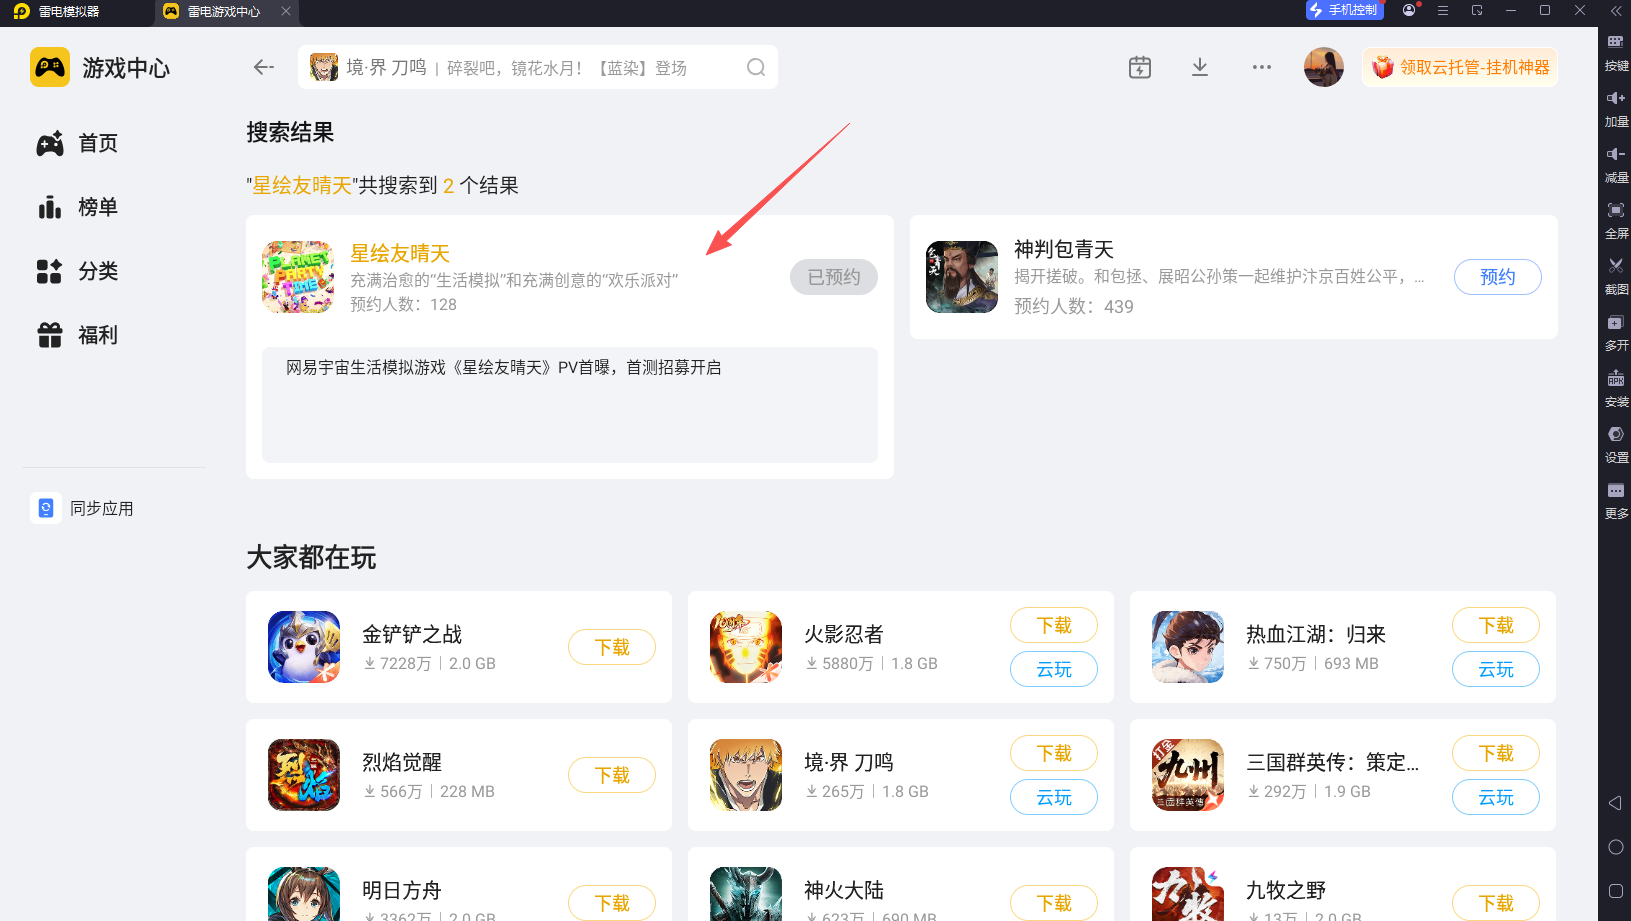Download 烈焰觉醒

coord(612,775)
